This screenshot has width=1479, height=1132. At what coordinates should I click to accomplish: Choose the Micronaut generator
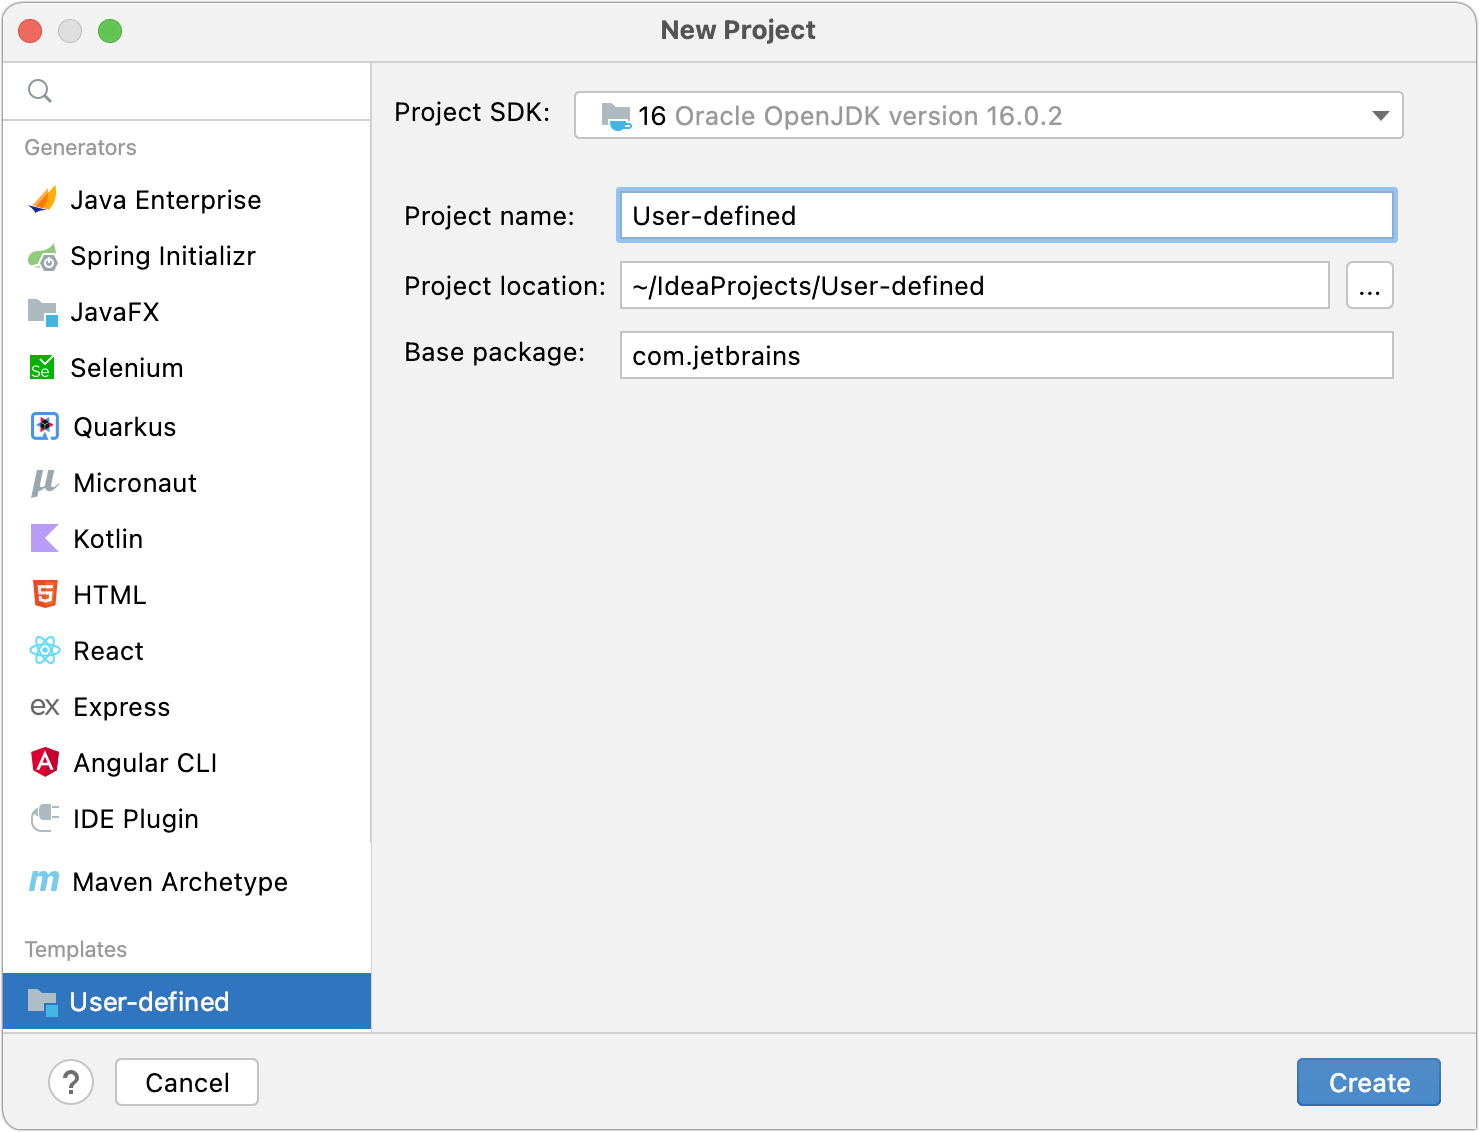point(187,483)
